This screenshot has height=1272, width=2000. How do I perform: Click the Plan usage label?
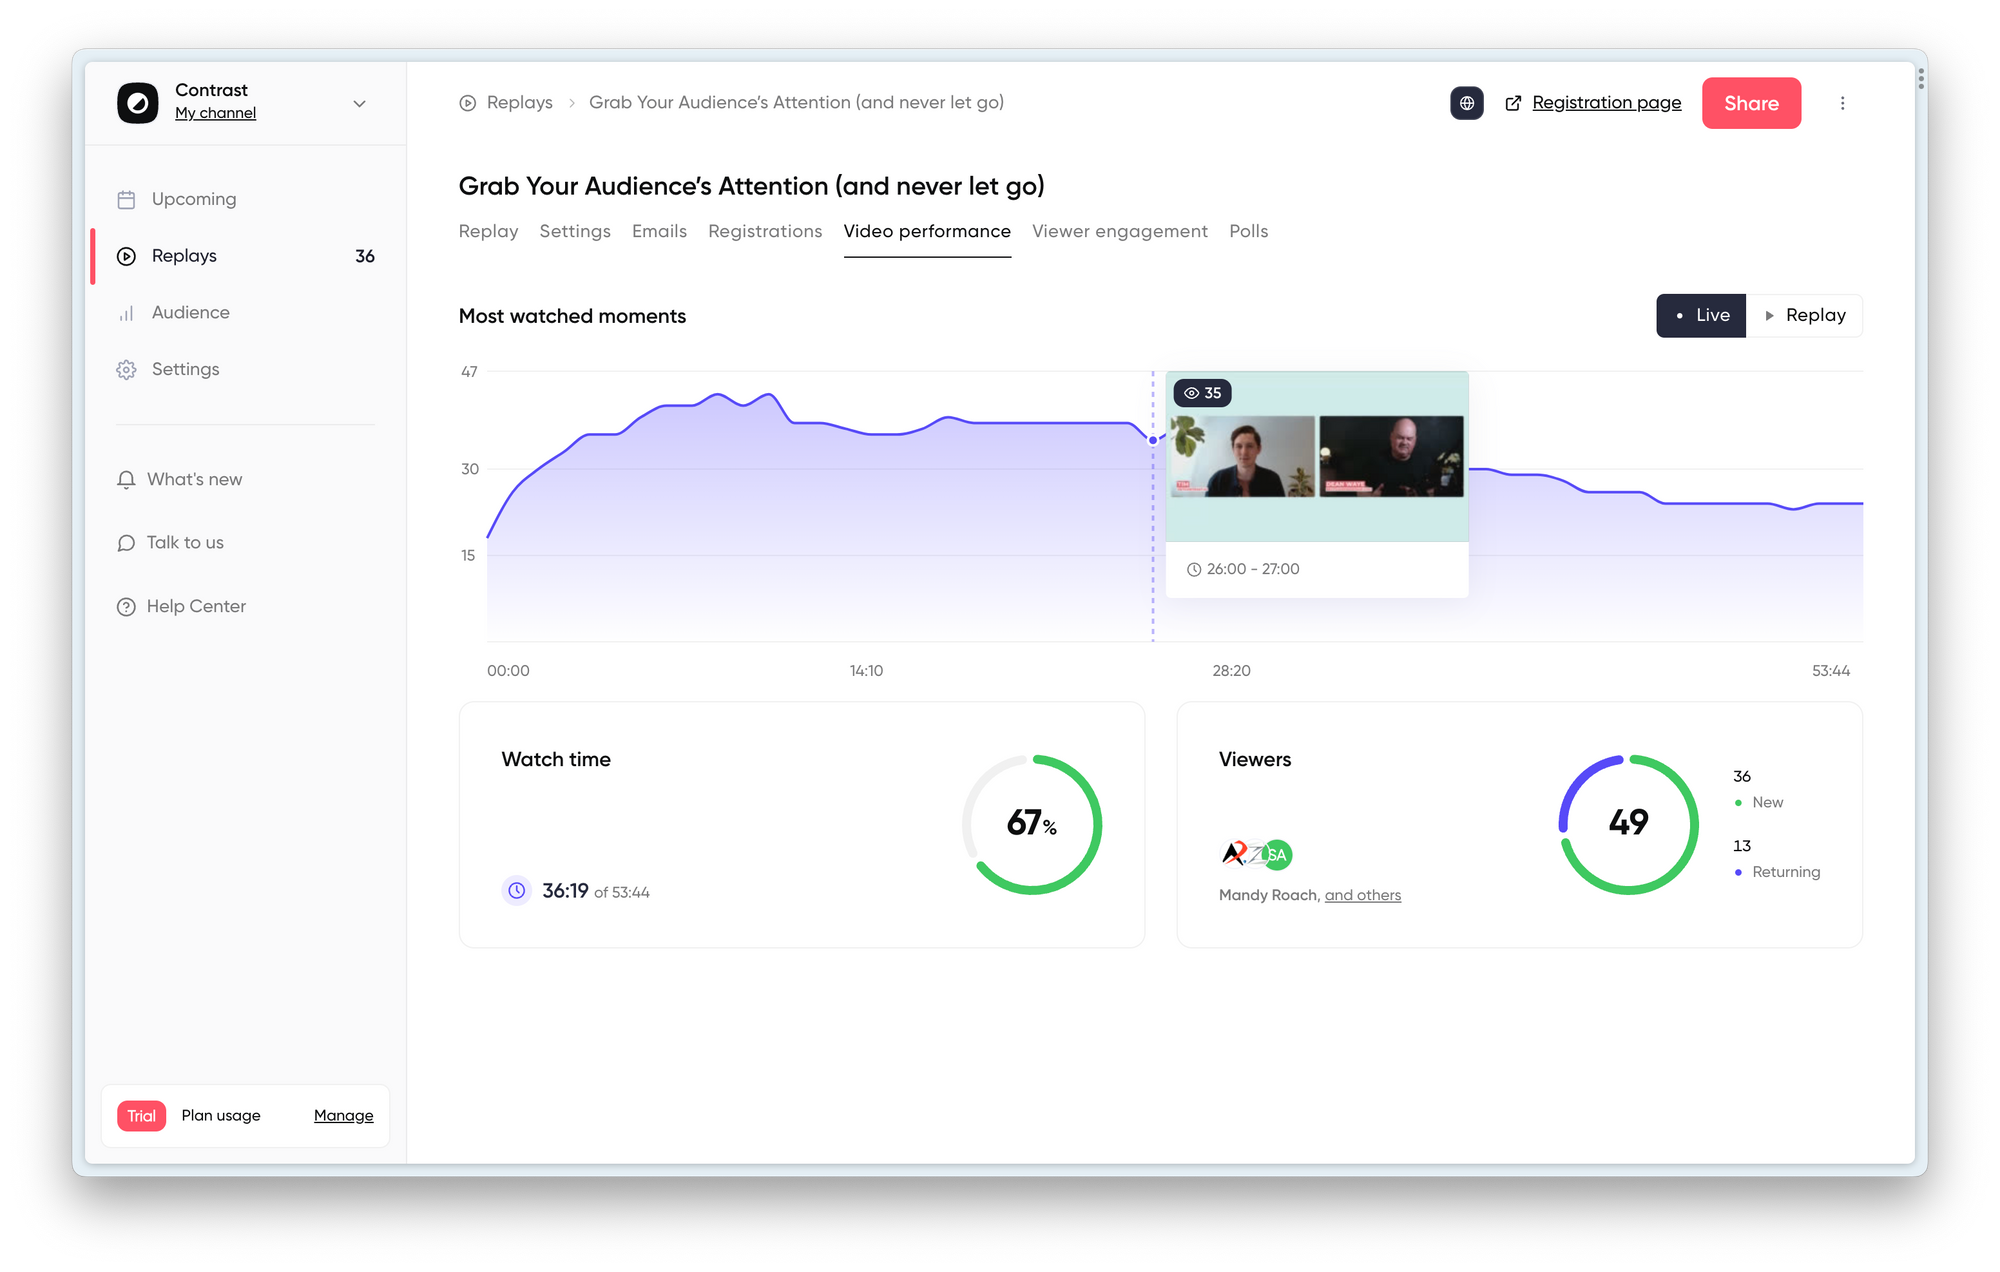[x=221, y=1116]
